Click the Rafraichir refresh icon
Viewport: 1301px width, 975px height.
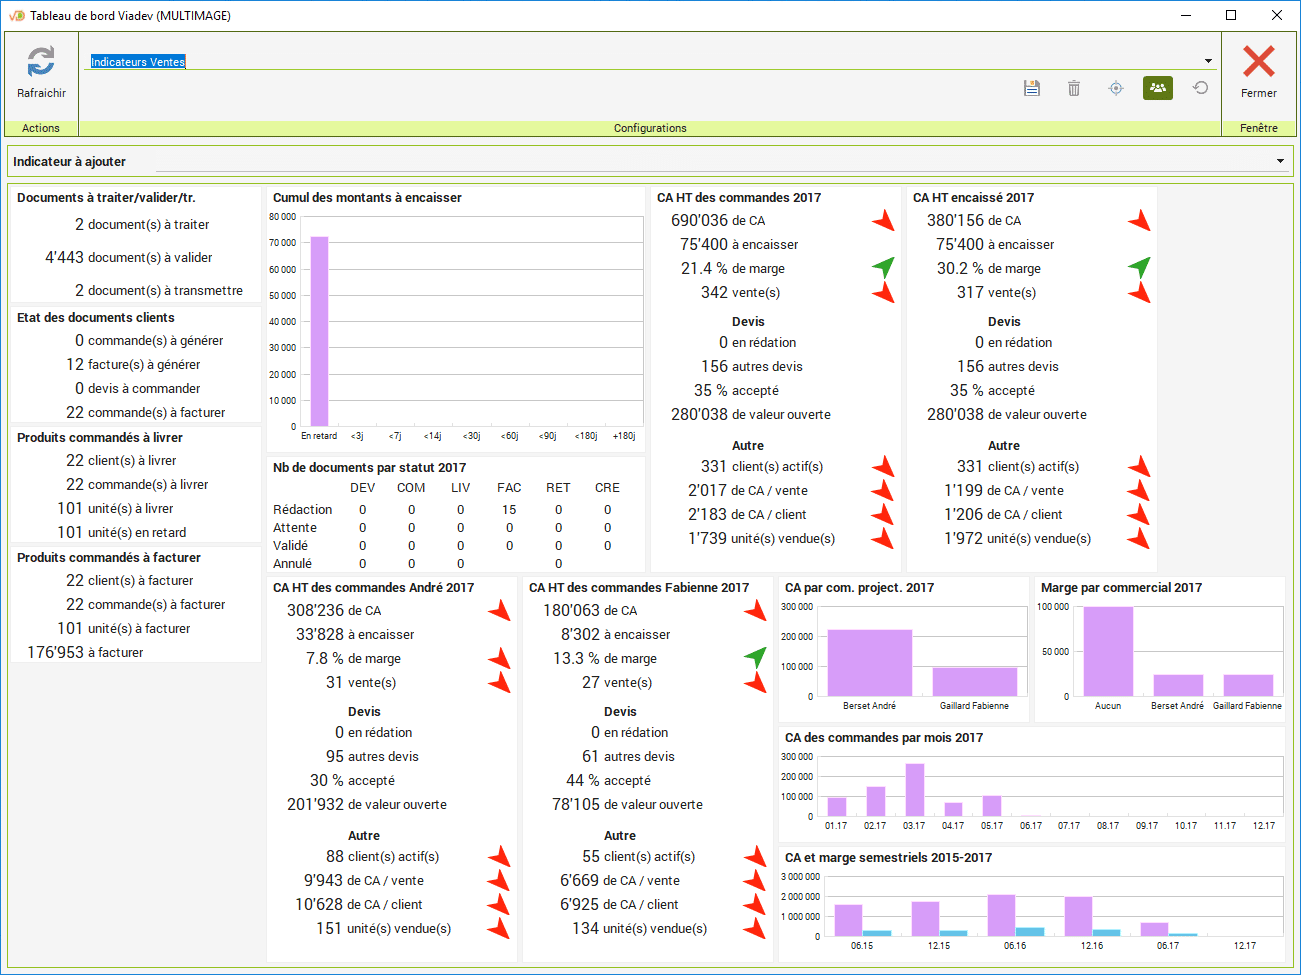[41, 62]
